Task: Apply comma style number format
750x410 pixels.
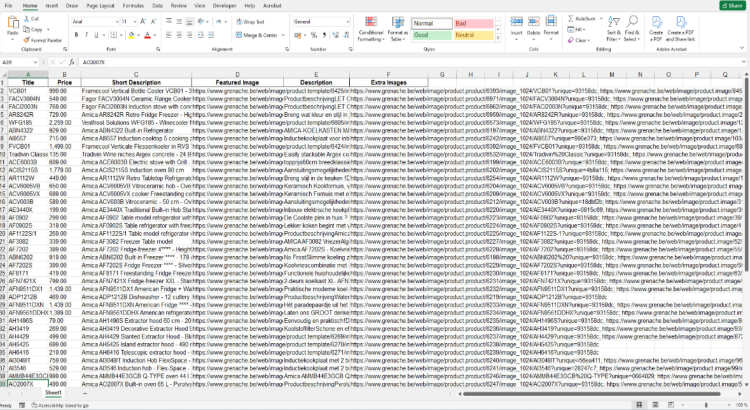Action: (x=324, y=35)
